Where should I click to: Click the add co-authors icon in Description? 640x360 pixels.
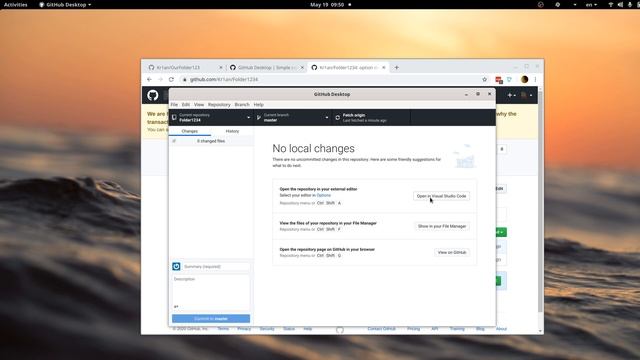click(176, 307)
